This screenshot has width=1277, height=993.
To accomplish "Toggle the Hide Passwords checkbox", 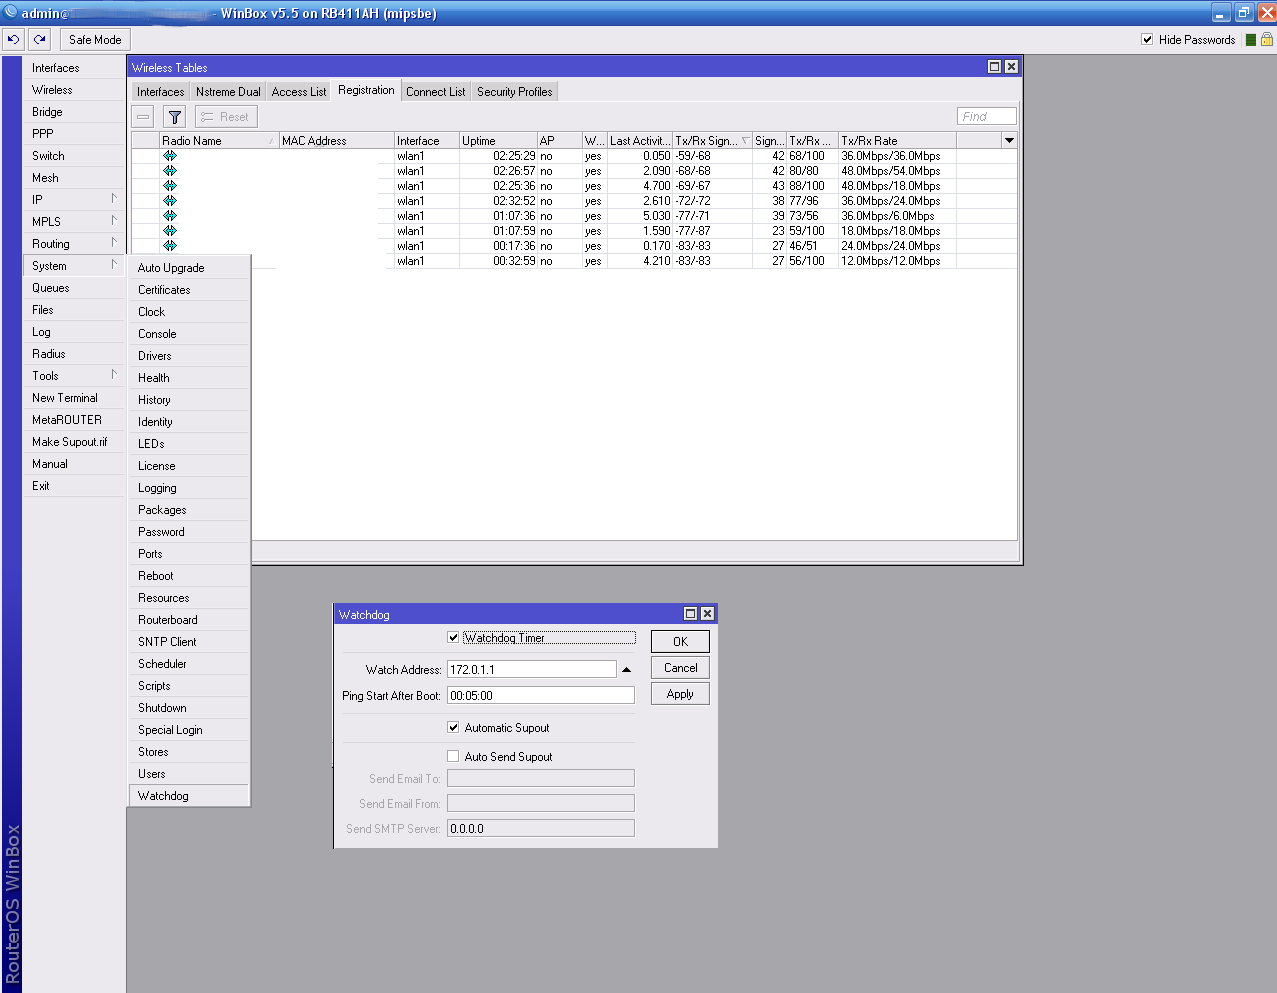I will pos(1147,40).
